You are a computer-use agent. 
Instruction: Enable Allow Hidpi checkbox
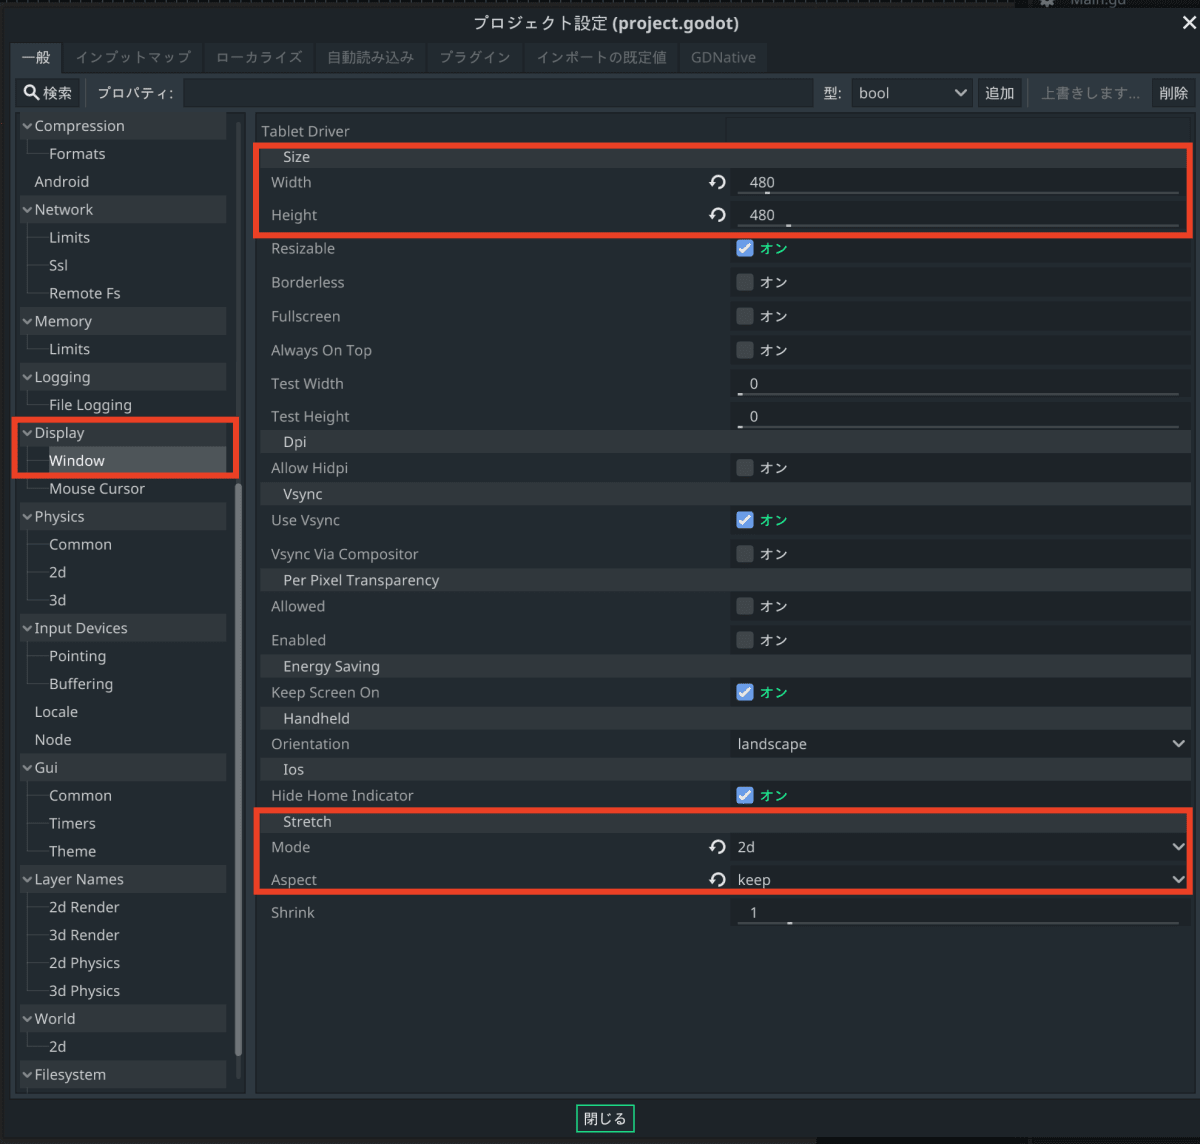(745, 467)
